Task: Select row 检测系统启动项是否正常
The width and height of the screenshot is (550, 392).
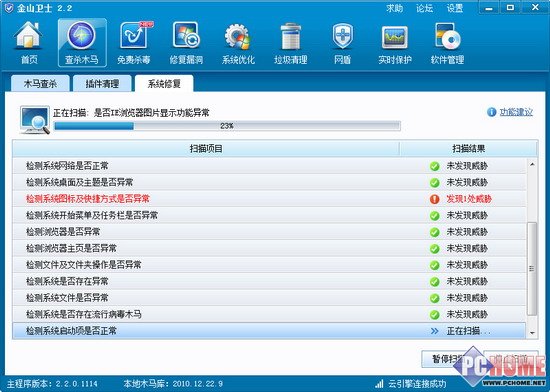Action: point(269,331)
